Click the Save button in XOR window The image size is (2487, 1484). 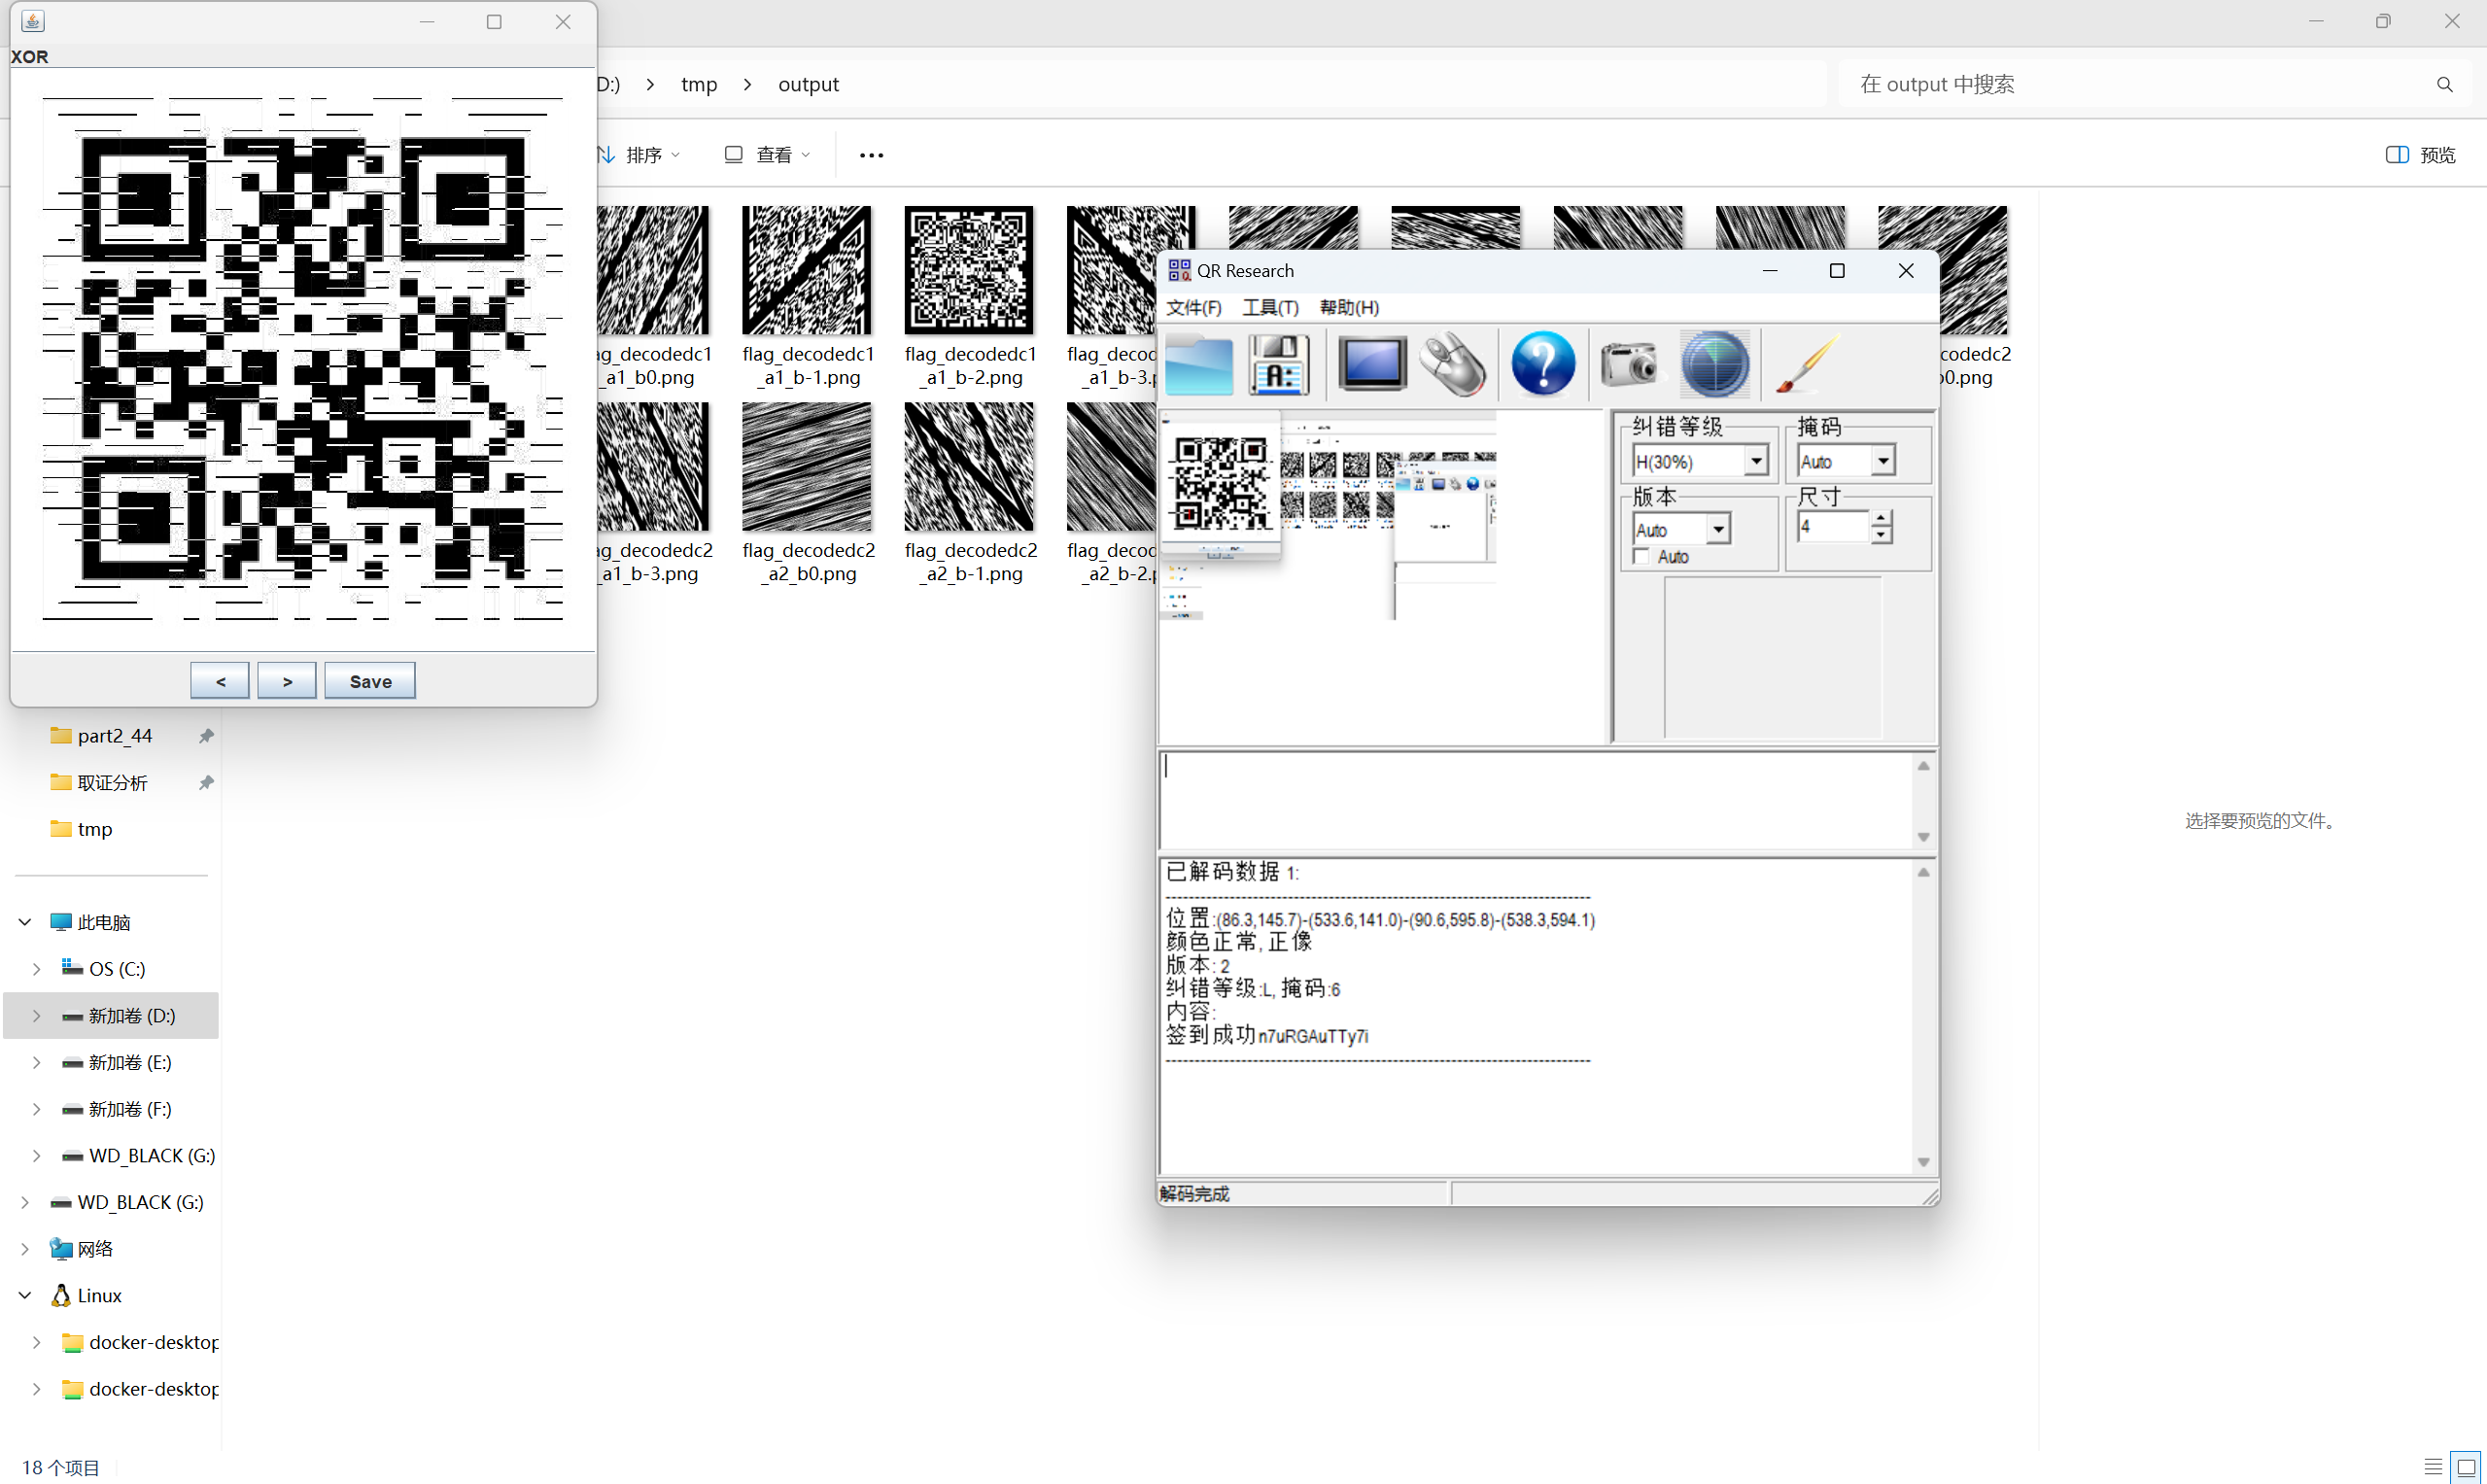370,681
